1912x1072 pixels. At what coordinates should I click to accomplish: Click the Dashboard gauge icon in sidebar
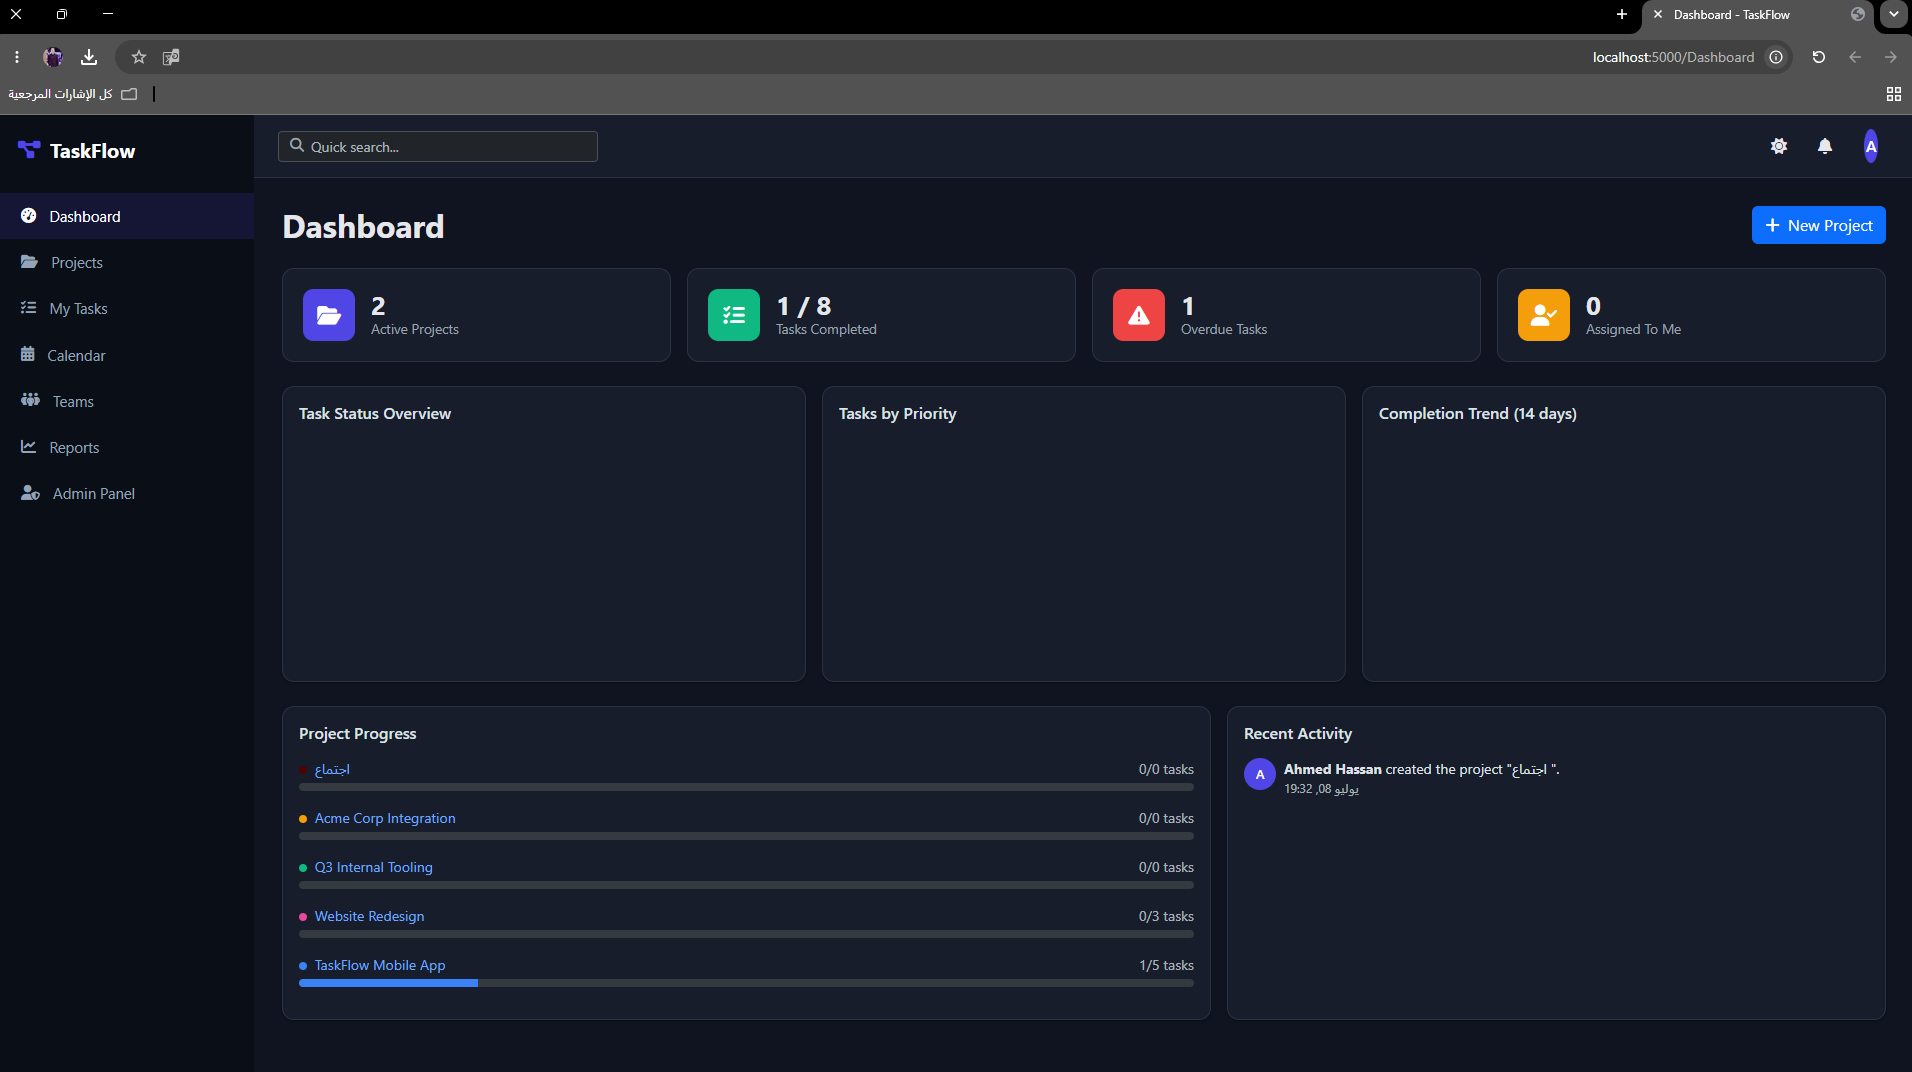coord(29,216)
